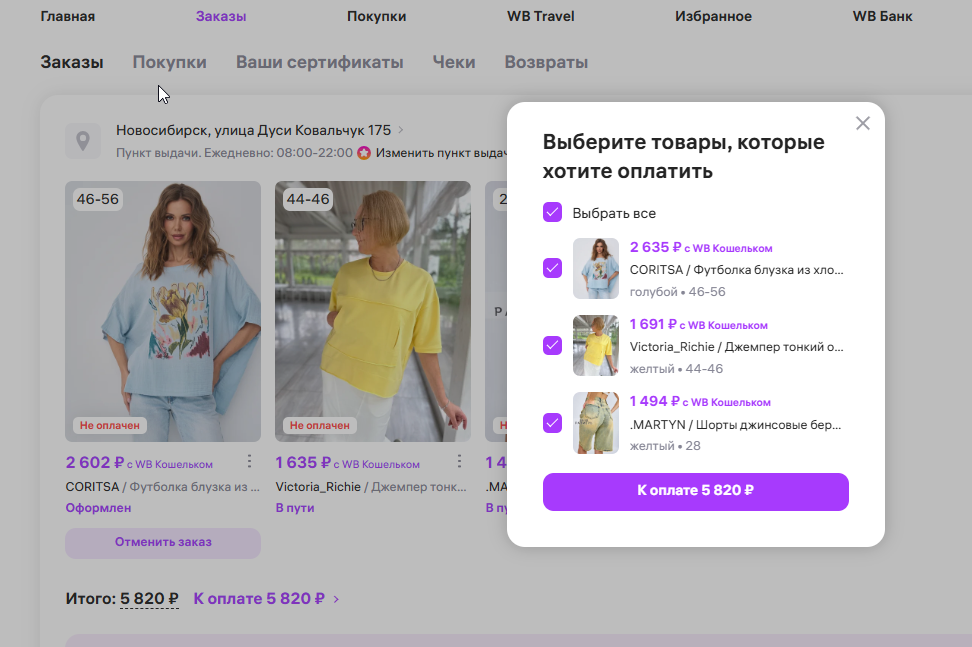Screen dimensions: 972x647
Task: Switch to the Покупки sub-tab
Action: point(169,62)
